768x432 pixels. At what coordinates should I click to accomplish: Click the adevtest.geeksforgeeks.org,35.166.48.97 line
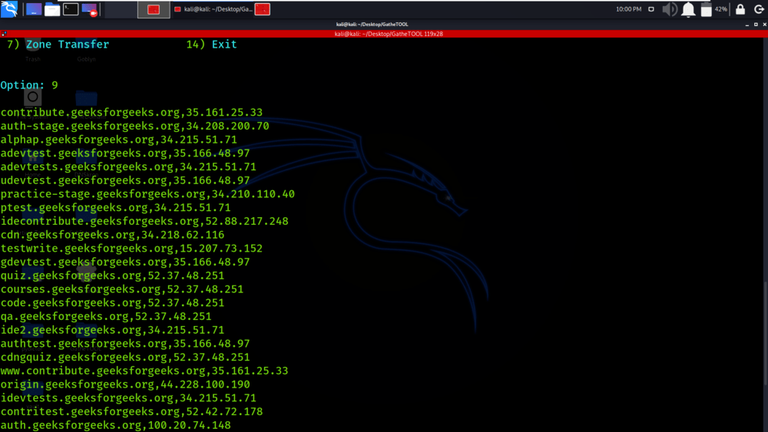[125, 153]
